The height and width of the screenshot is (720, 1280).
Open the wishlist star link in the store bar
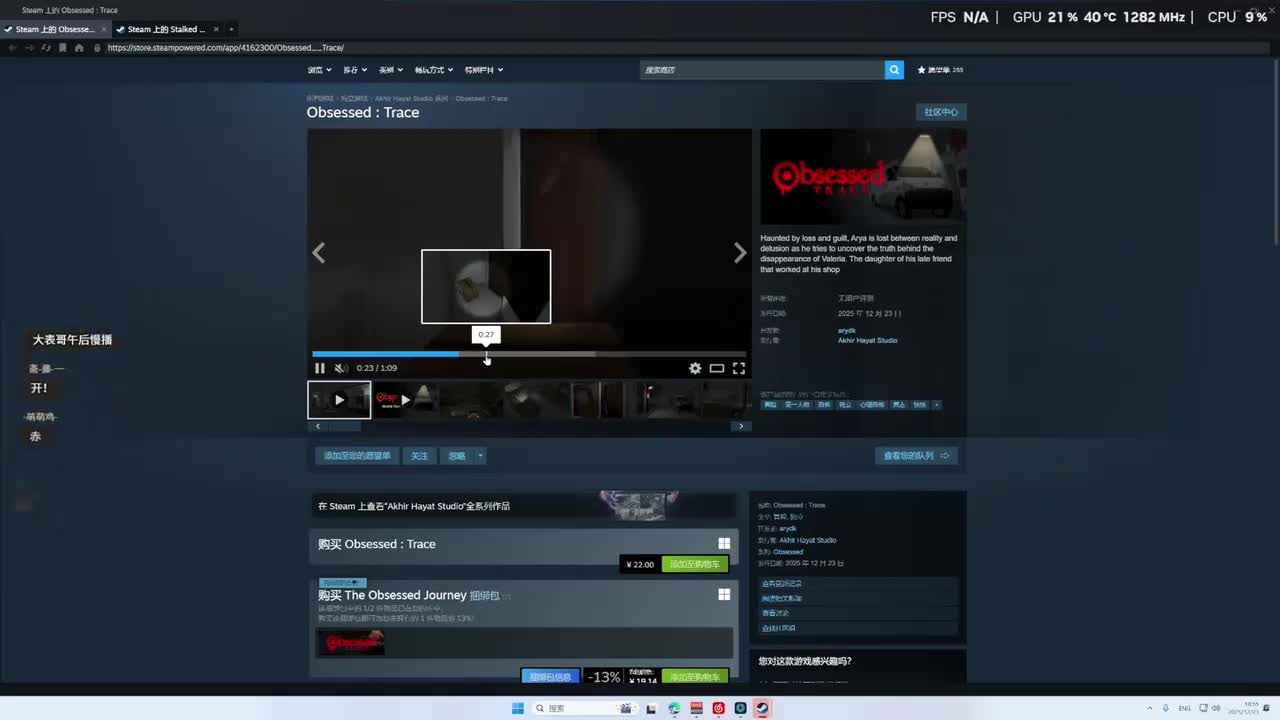940,70
